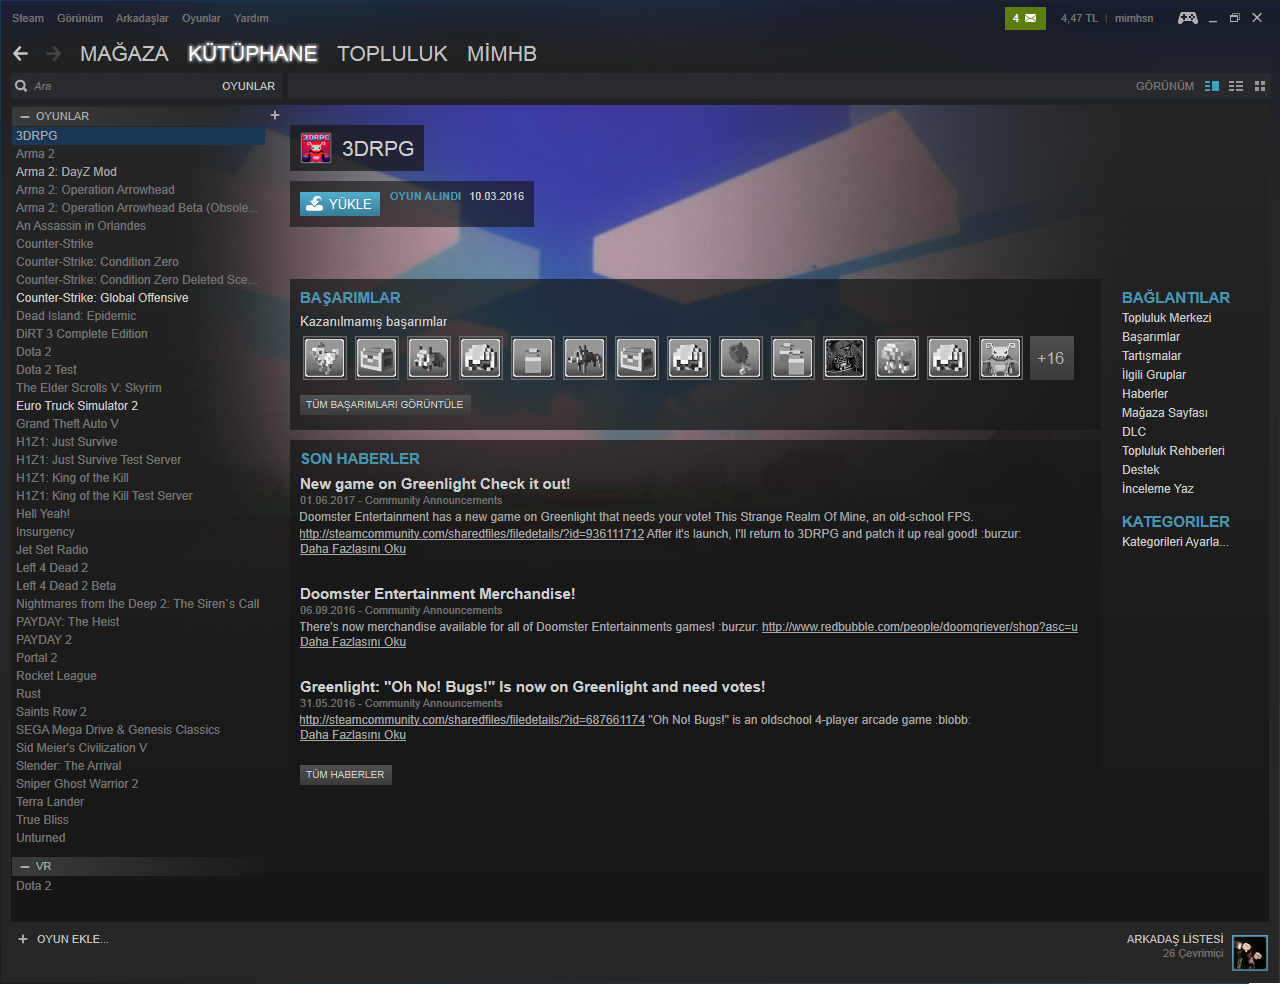Open eleventh dark unearned achievement icon
This screenshot has height=984, width=1280.
(844, 358)
